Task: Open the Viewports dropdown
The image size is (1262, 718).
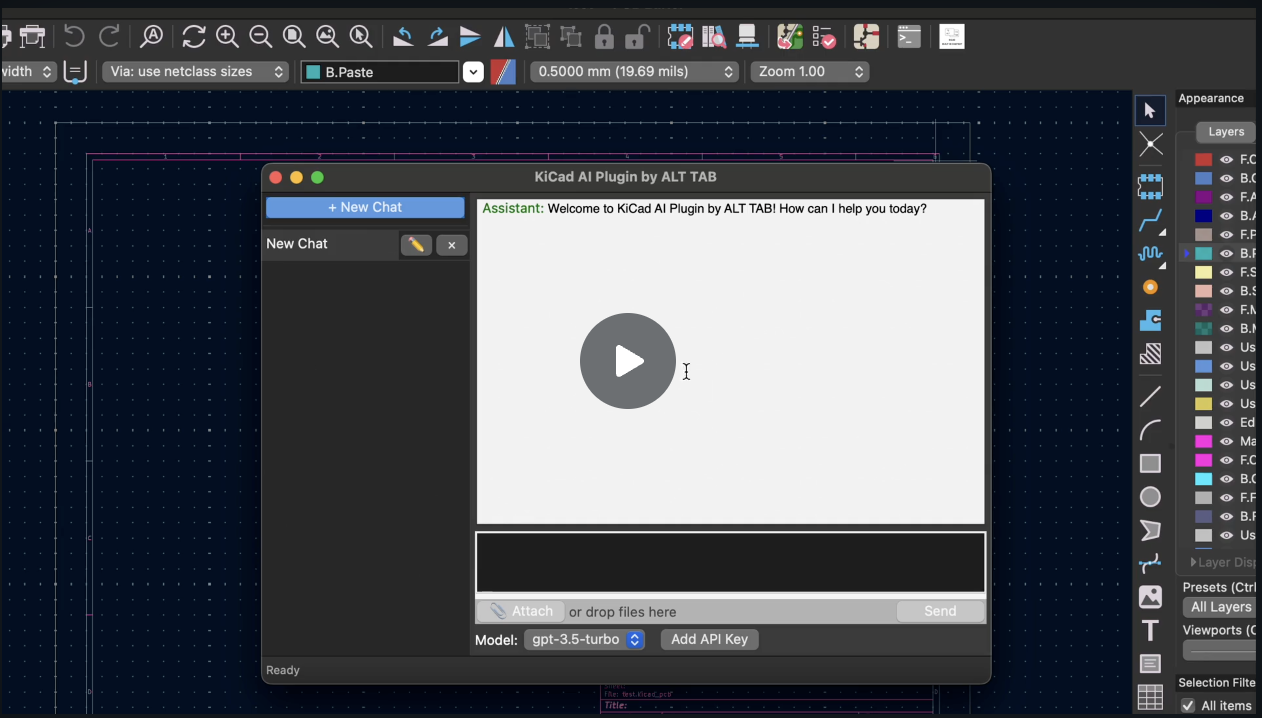Action: pyautogui.click(x=1219, y=651)
